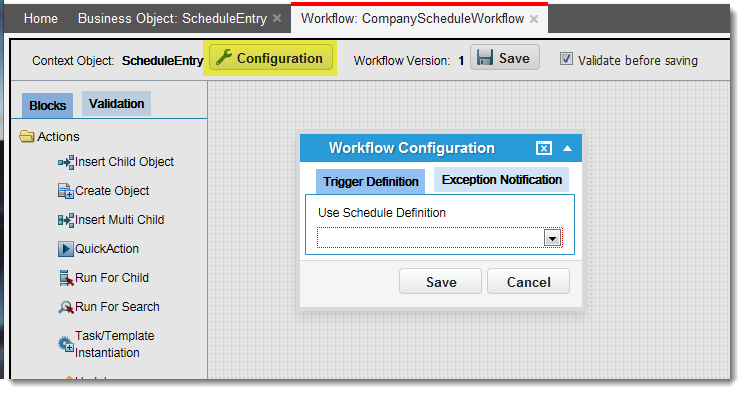Viewport: 745px width, 394px height.
Task: Click the Task/Template Instantiation gear icon
Action: point(66,344)
